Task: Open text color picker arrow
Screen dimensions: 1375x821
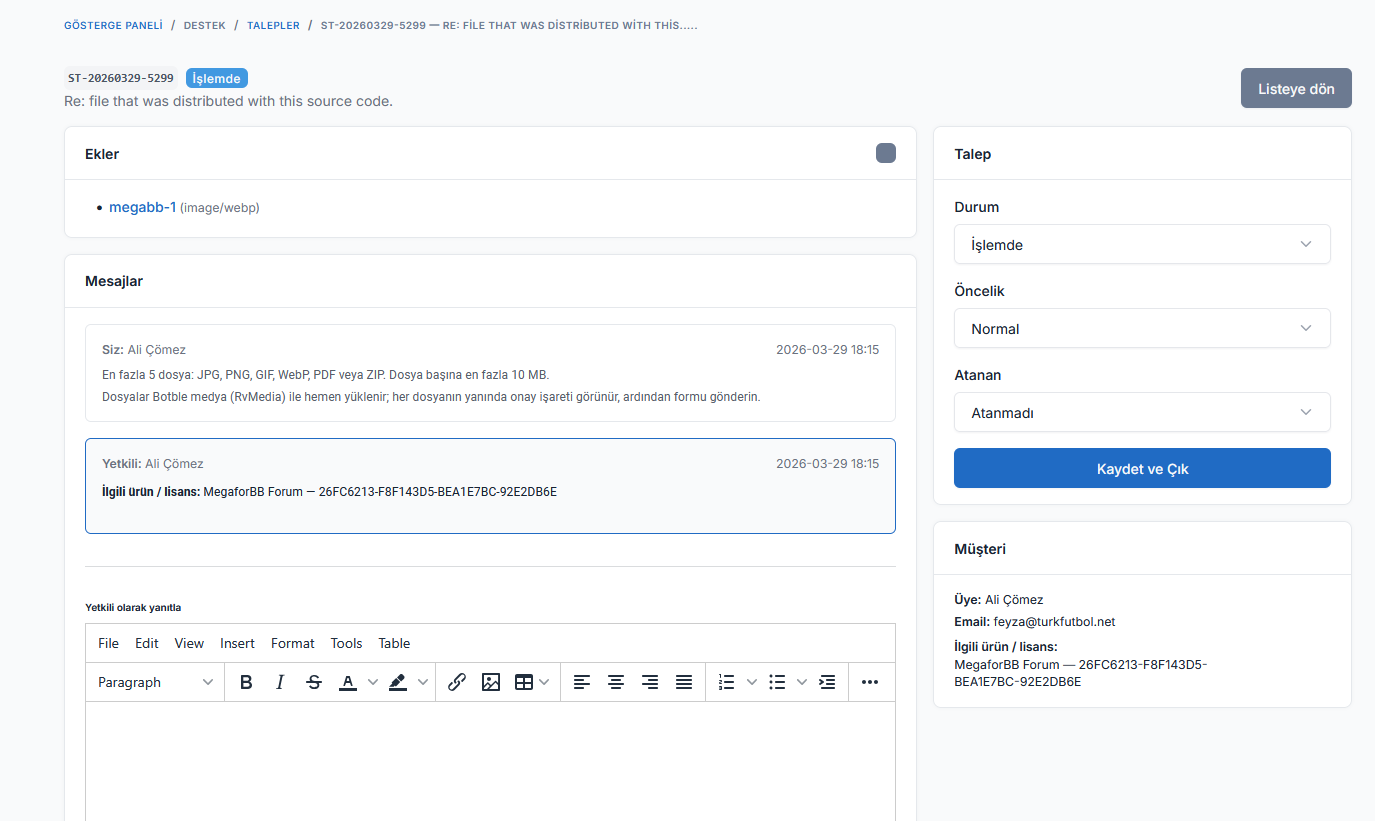Action: click(x=373, y=682)
